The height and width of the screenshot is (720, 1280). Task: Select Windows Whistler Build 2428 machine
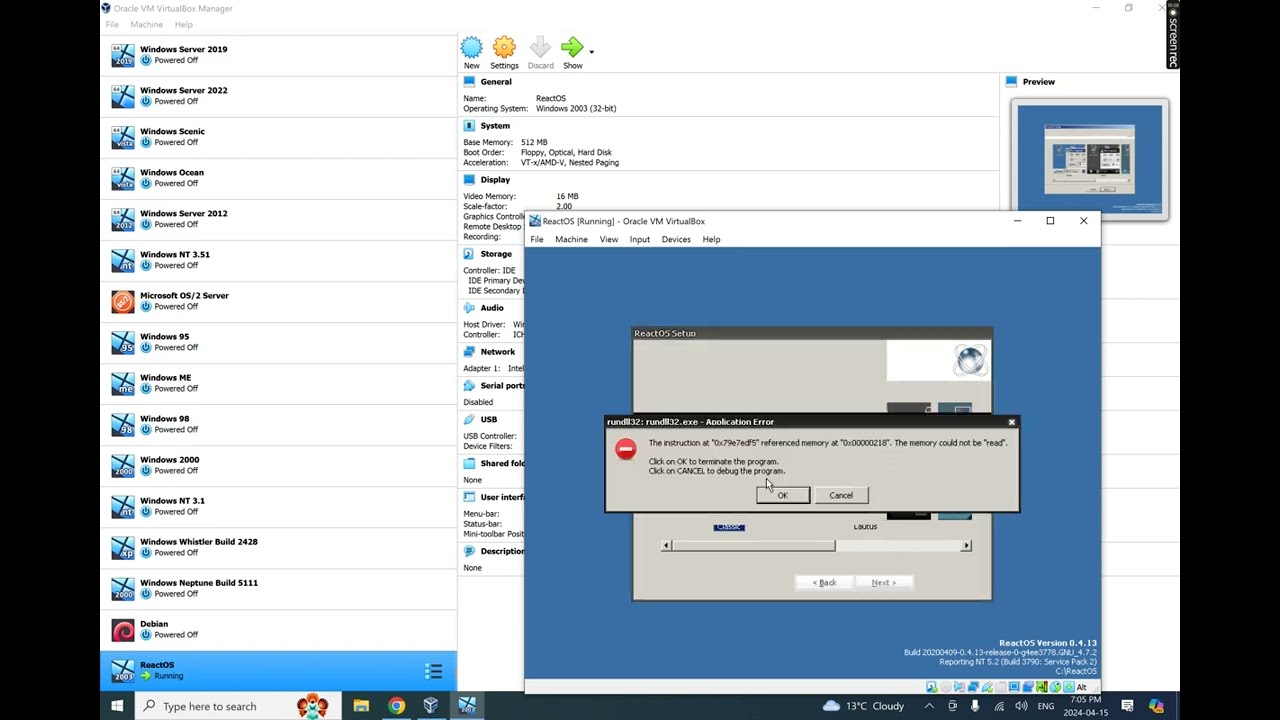click(x=278, y=547)
